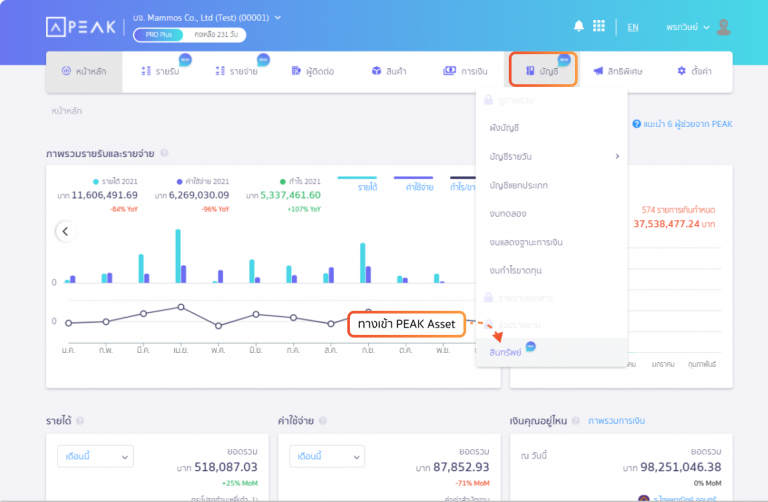Click the ตั้งค่า gear icon
This screenshot has height=502, width=768.
point(681,71)
